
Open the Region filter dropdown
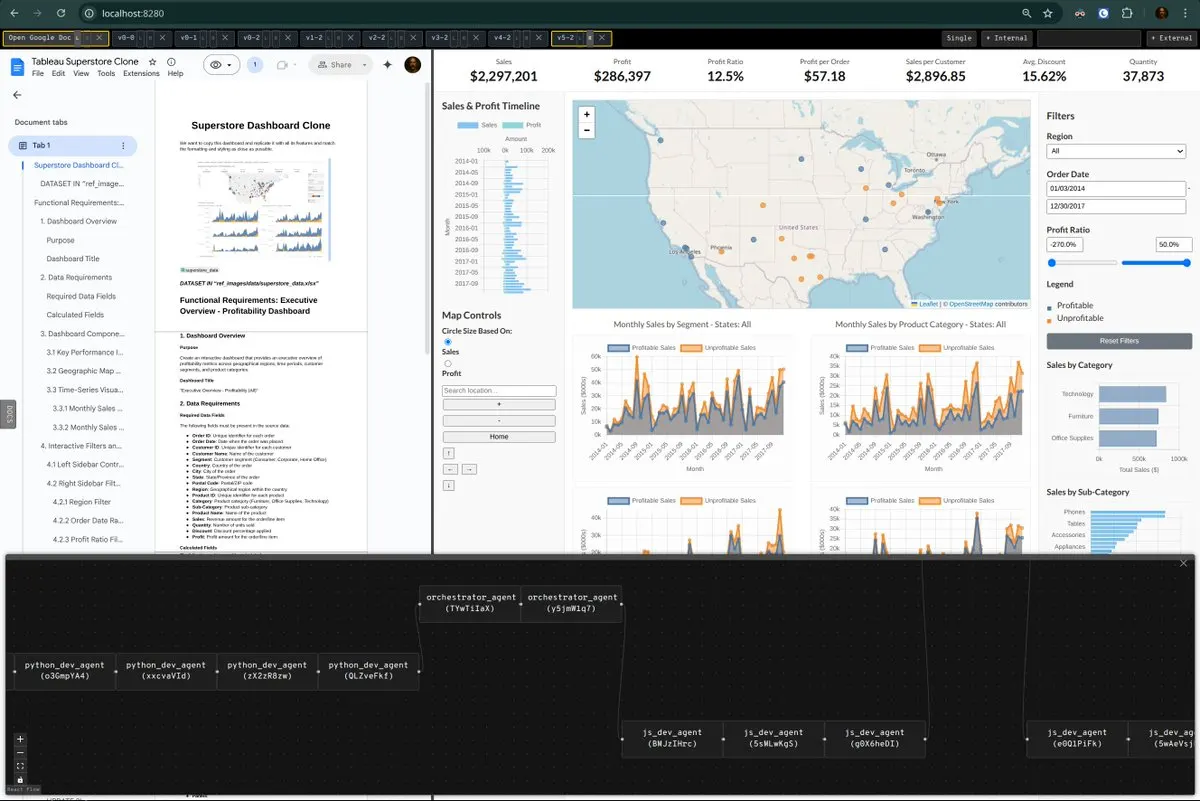click(x=1116, y=151)
